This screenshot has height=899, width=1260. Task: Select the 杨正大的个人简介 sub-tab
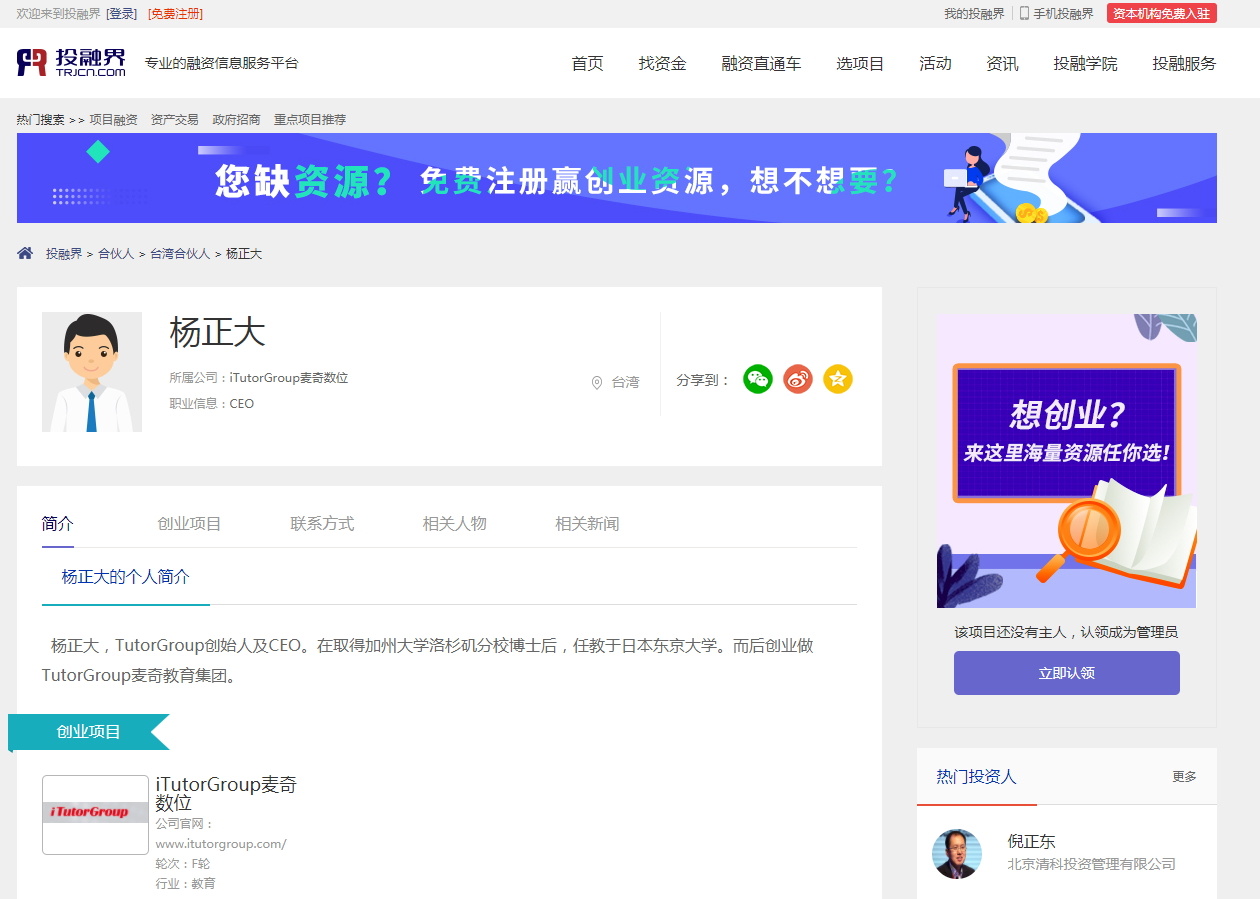tap(126, 577)
